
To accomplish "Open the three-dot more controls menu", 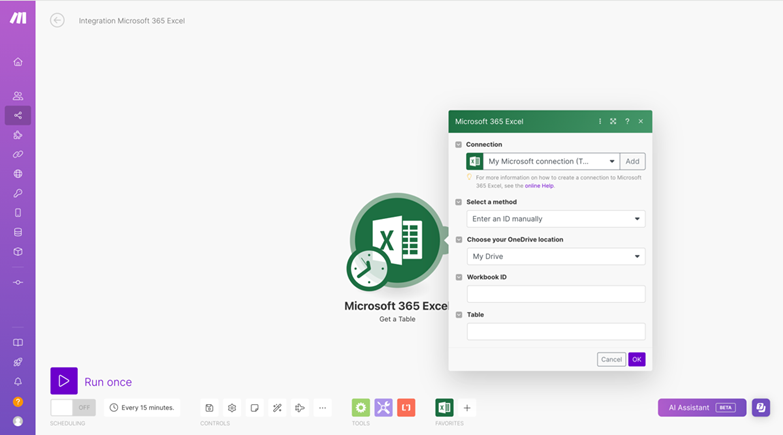I will click(x=323, y=408).
